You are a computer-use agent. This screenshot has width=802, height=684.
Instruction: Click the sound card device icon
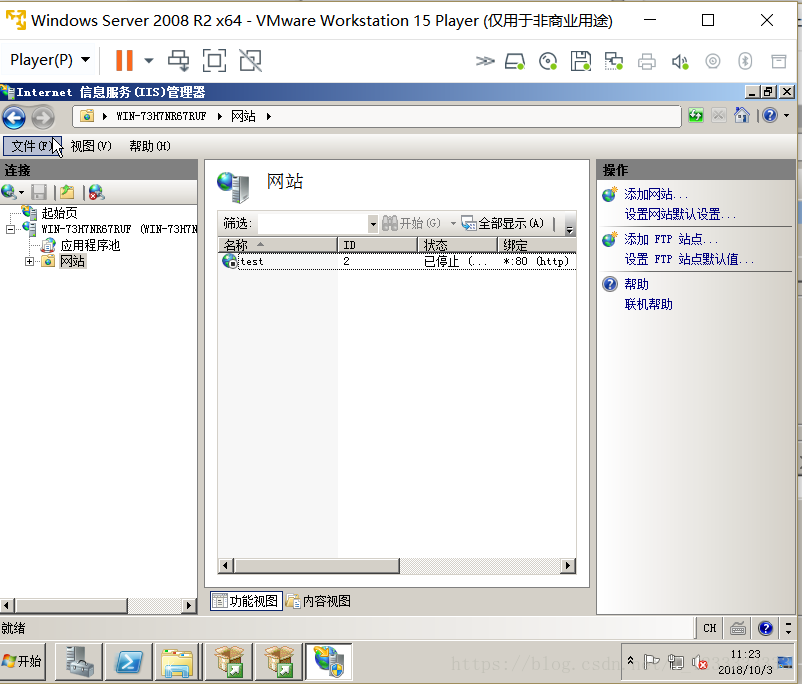pos(680,61)
